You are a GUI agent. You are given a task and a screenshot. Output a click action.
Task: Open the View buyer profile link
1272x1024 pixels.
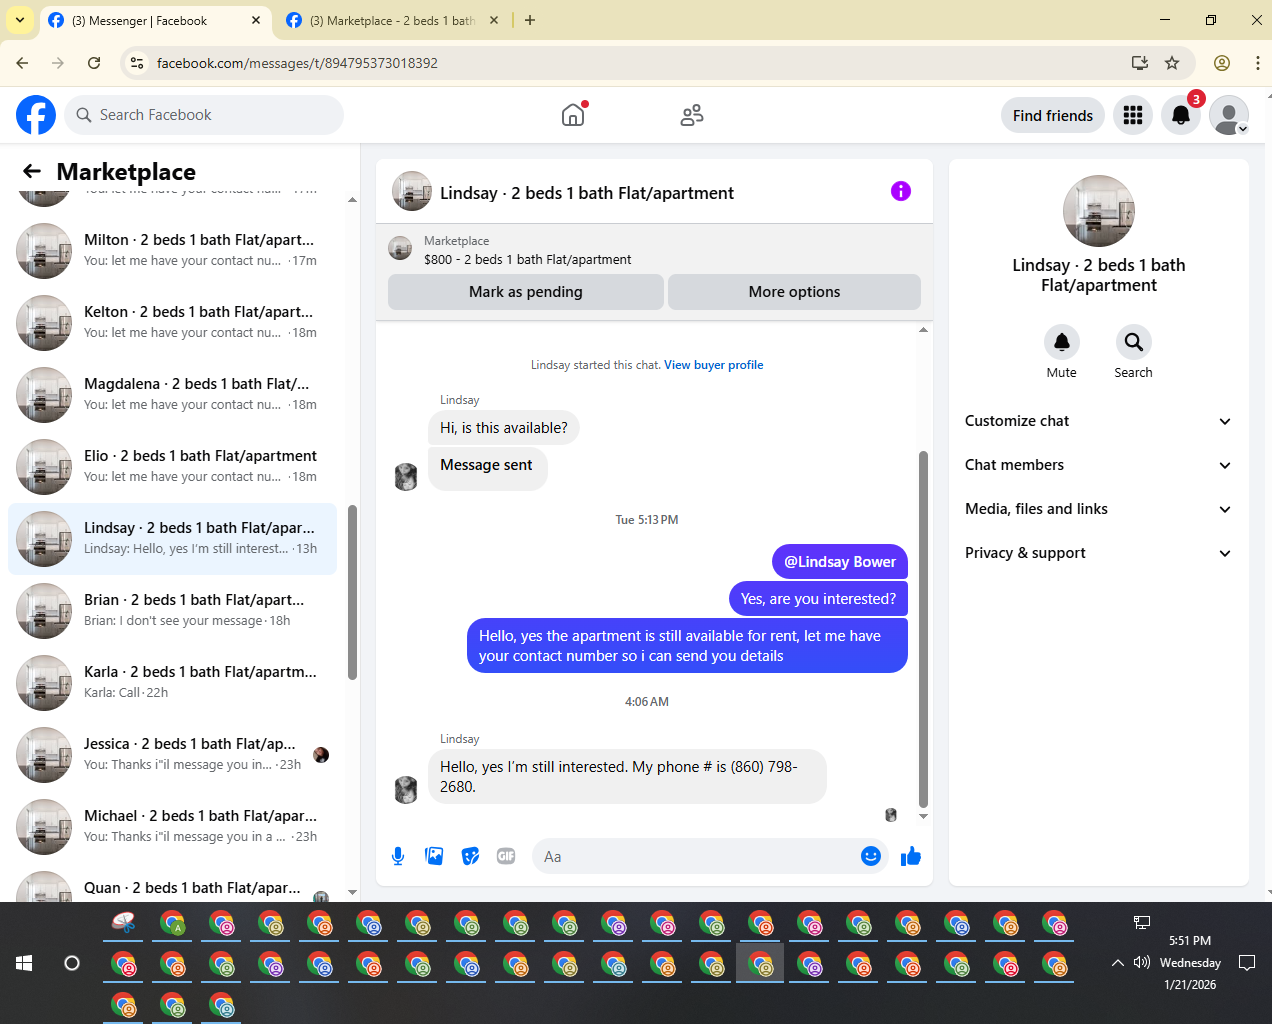(713, 365)
